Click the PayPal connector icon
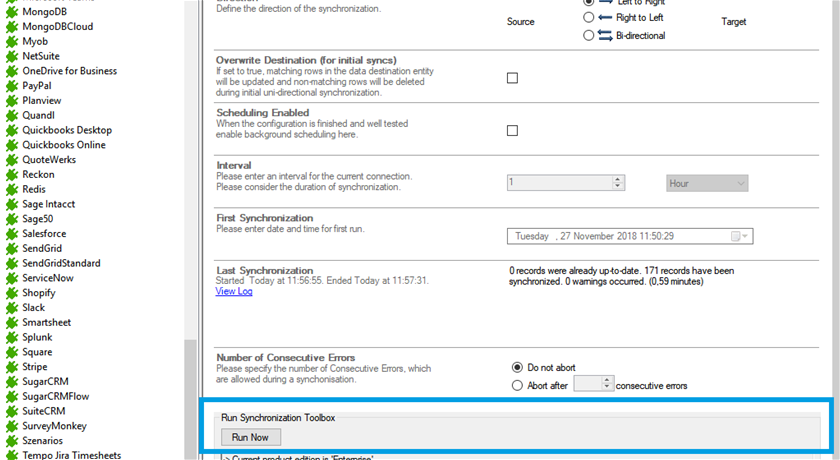The height and width of the screenshot is (460, 840). pyautogui.click(x=12, y=86)
